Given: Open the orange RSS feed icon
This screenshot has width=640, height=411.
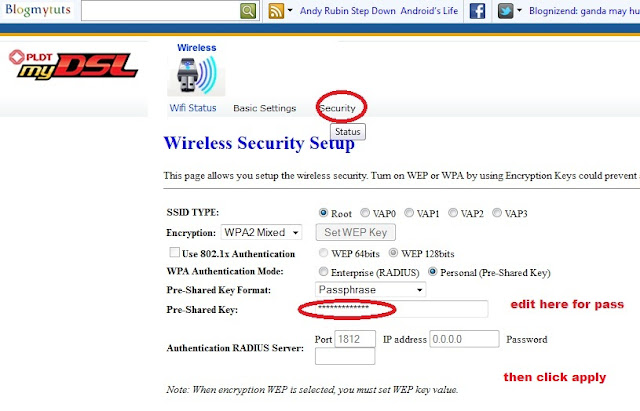Looking at the screenshot, I should (x=276, y=11).
